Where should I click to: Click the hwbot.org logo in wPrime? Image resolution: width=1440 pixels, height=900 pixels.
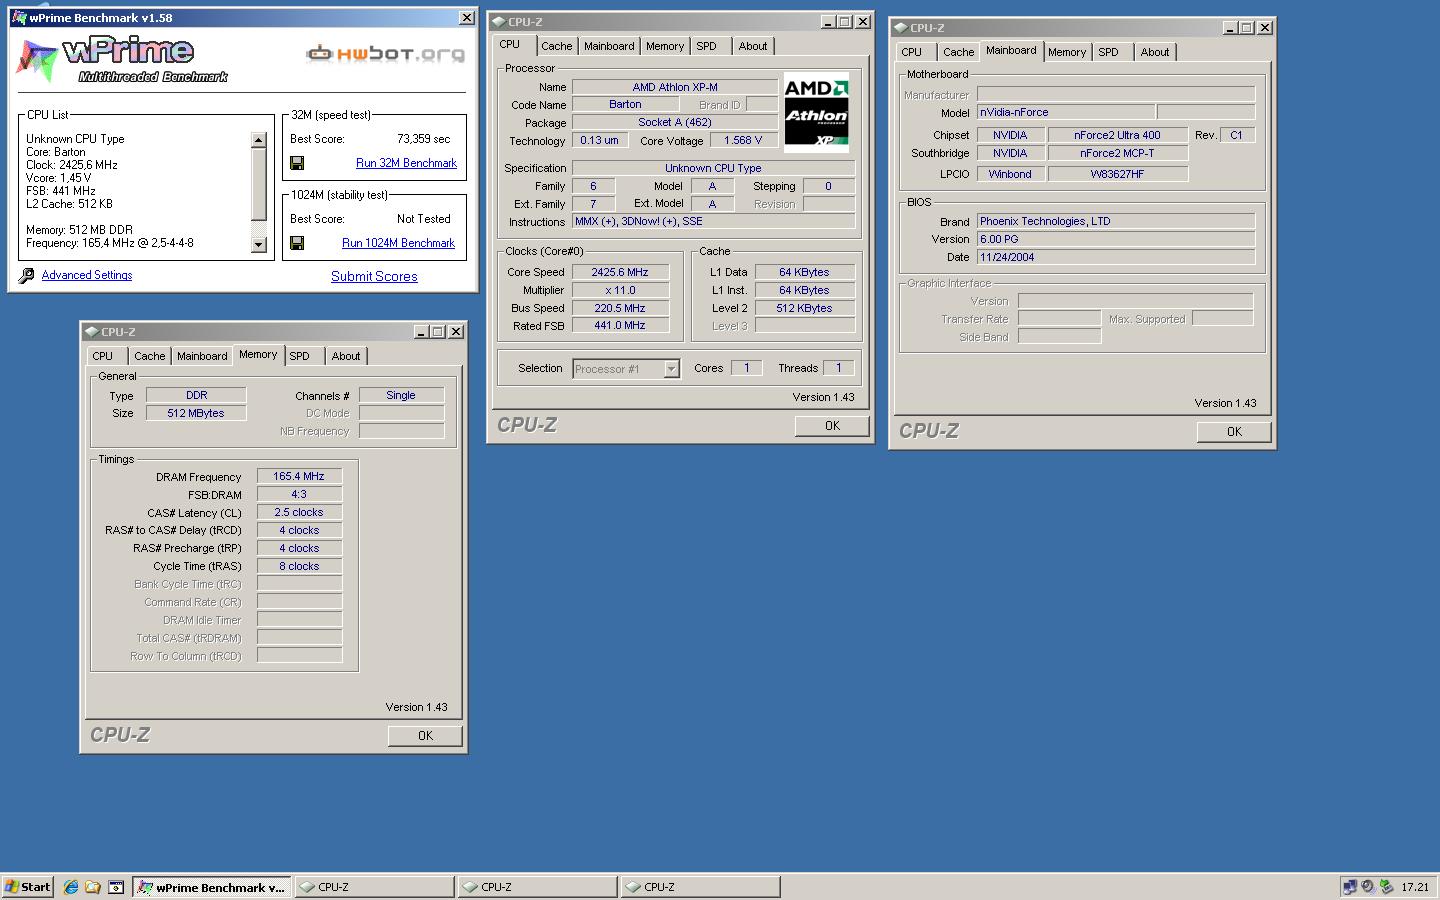pyautogui.click(x=385, y=53)
